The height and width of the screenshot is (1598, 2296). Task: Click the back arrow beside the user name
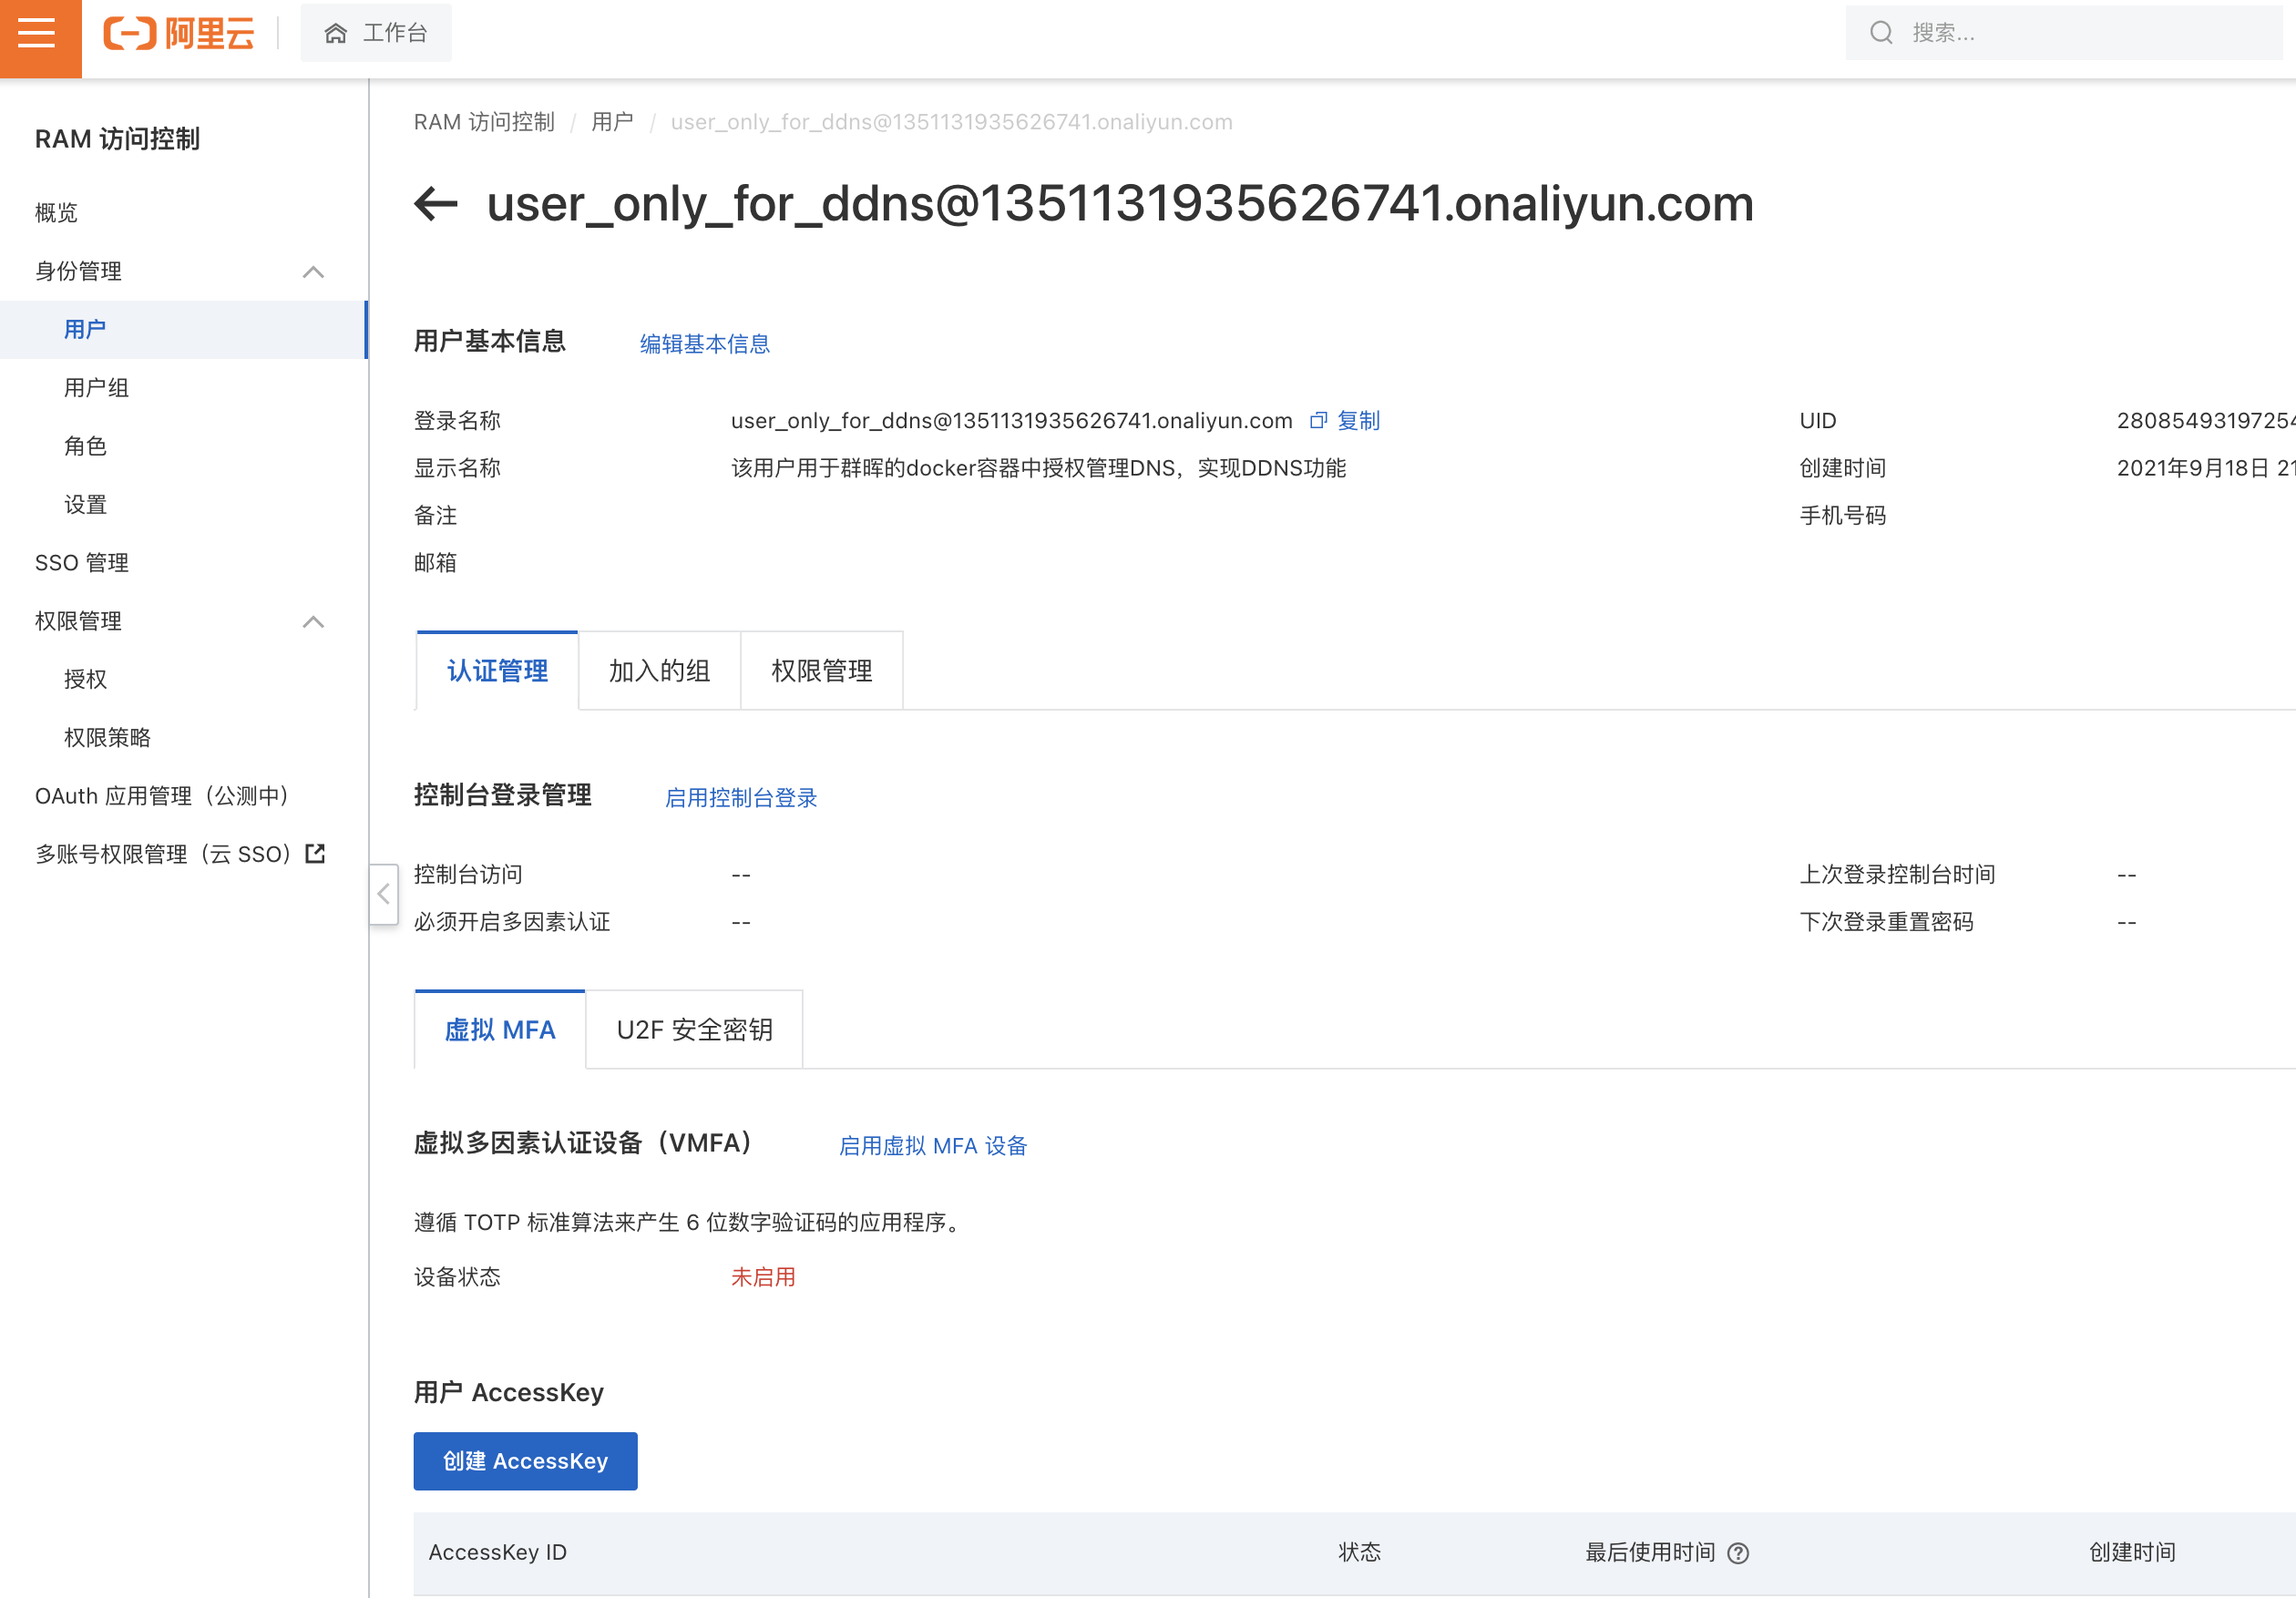(436, 204)
